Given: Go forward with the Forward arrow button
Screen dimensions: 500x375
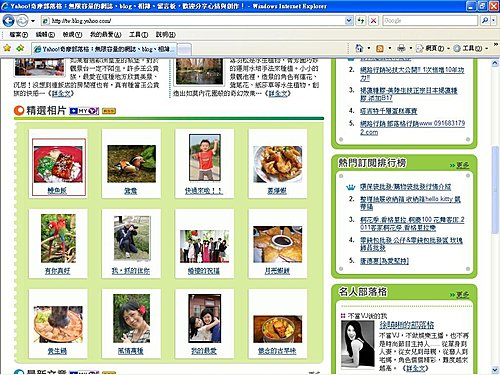Looking at the screenshot, I should 22,21.
